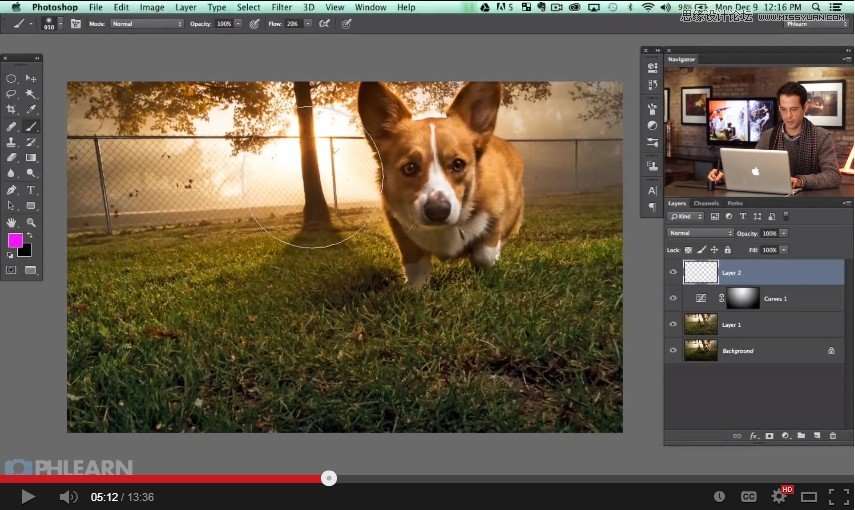This screenshot has width=855, height=510.
Task: Select the Crop tool in toolbox
Action: (11, 109)
